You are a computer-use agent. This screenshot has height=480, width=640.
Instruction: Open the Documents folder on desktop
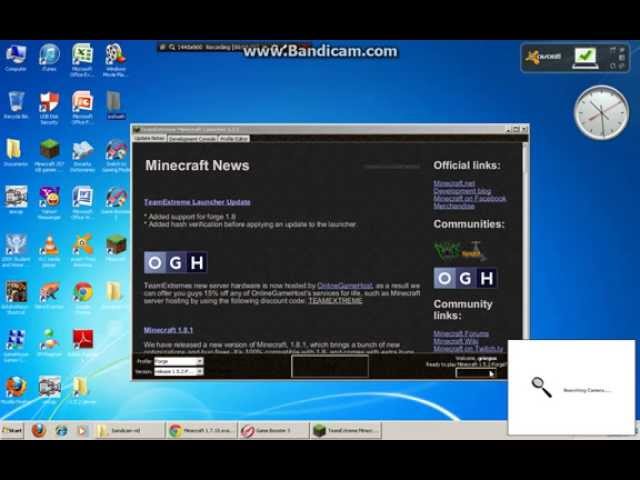[x=16, y=153]
